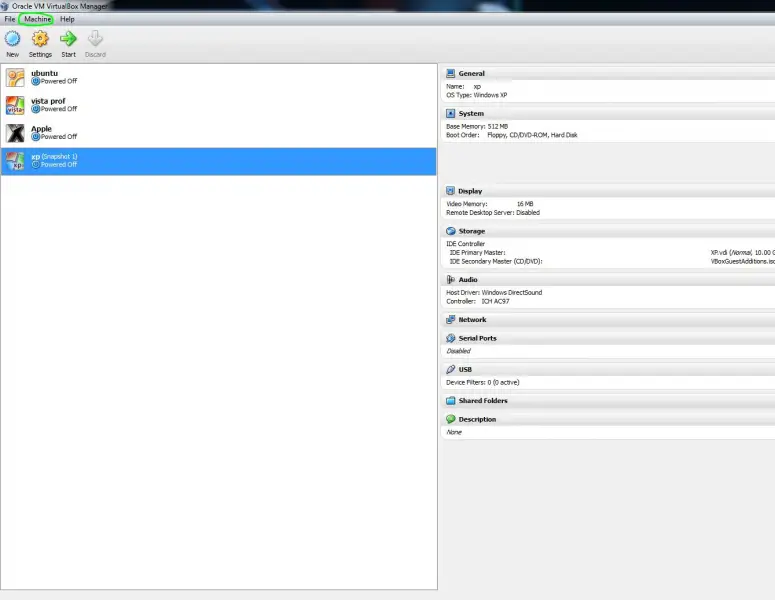The image size is (775, 600).
Task: Click the OS Type Windows XP value
Action: point(490,95)
